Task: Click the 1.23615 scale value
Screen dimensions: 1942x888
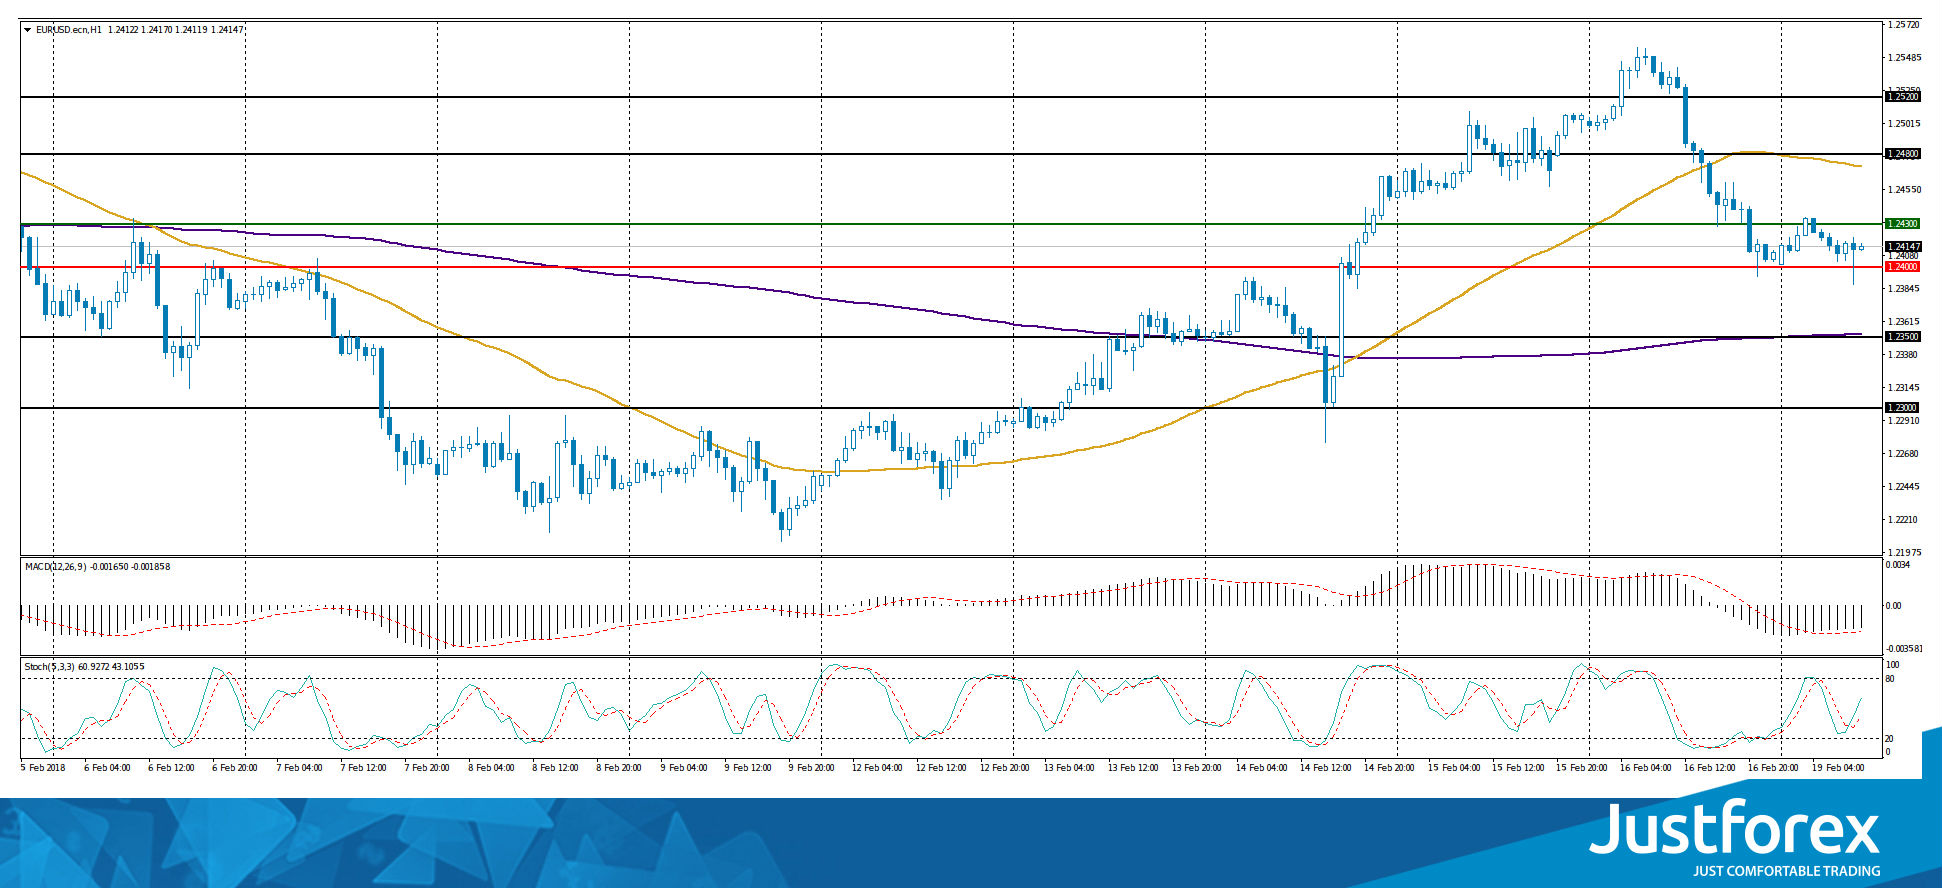Action: pos(1903,322)
